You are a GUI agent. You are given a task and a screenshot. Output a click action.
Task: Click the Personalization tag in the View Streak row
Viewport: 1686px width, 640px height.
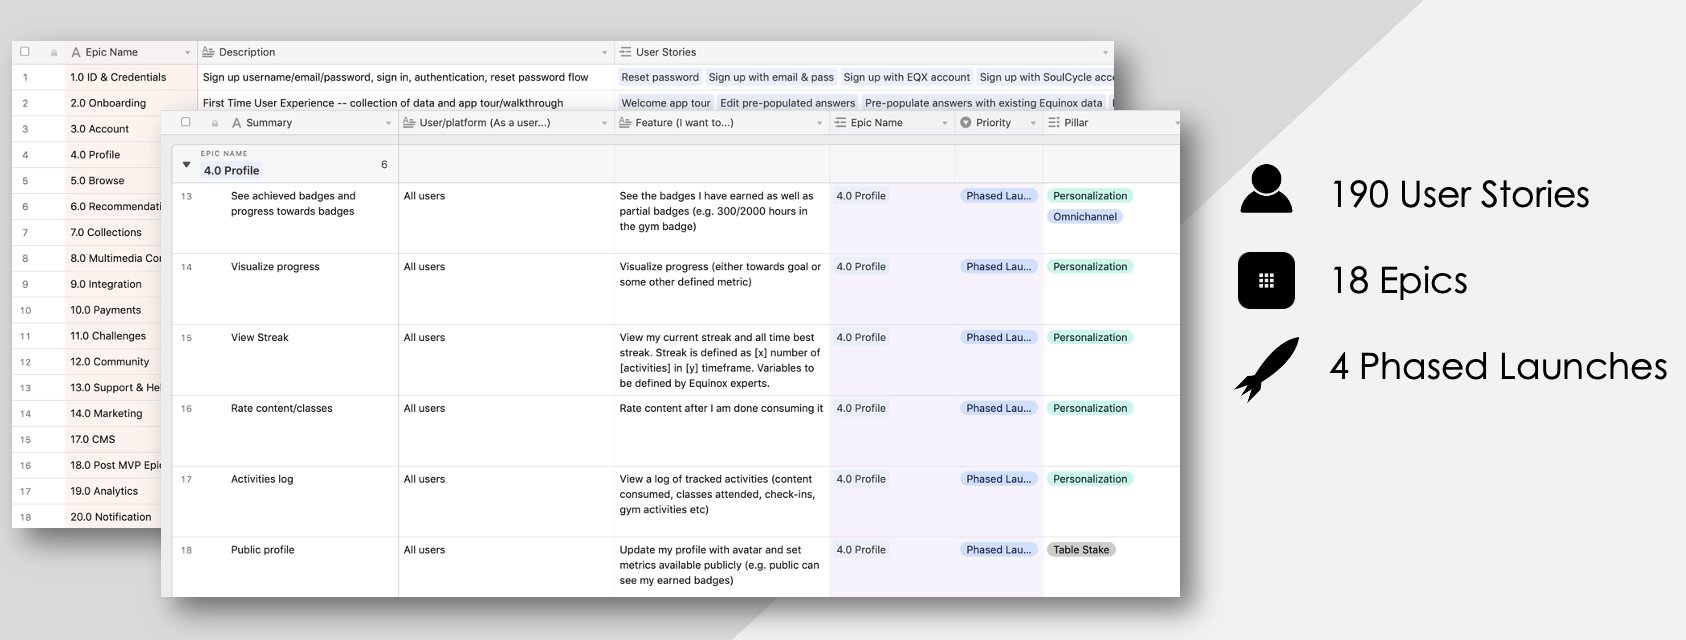(1090, 338)
